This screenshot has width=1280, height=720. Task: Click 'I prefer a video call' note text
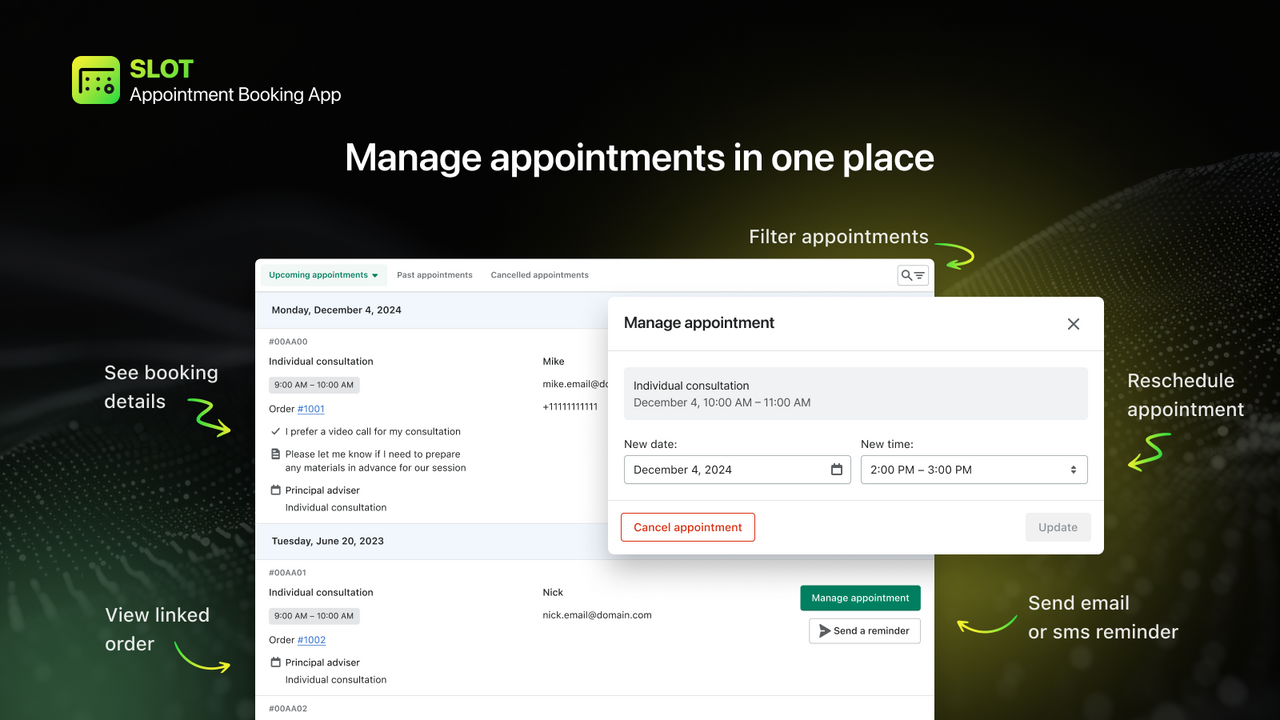373,432
